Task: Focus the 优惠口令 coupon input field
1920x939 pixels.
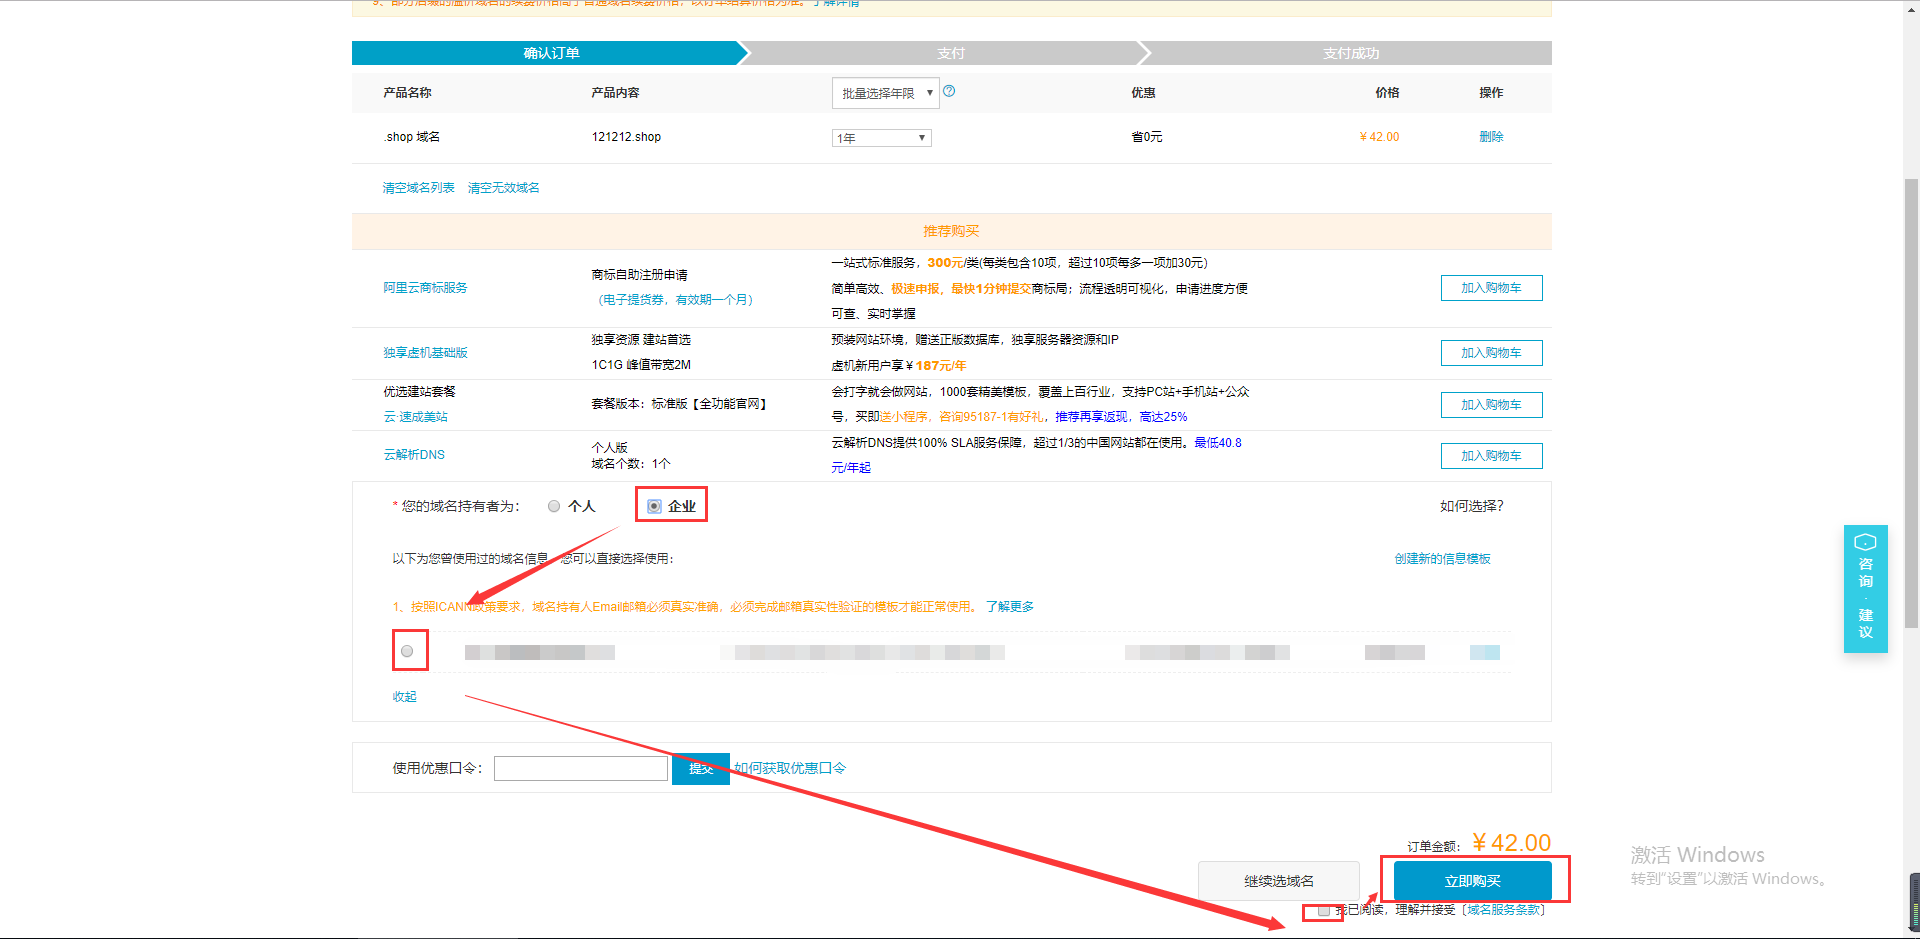Action: 580,768
